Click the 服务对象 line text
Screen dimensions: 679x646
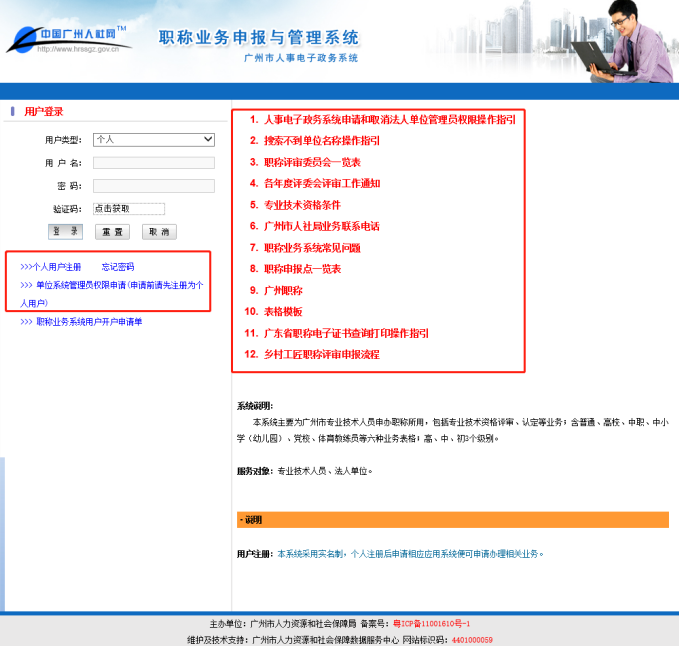point(304,471)
